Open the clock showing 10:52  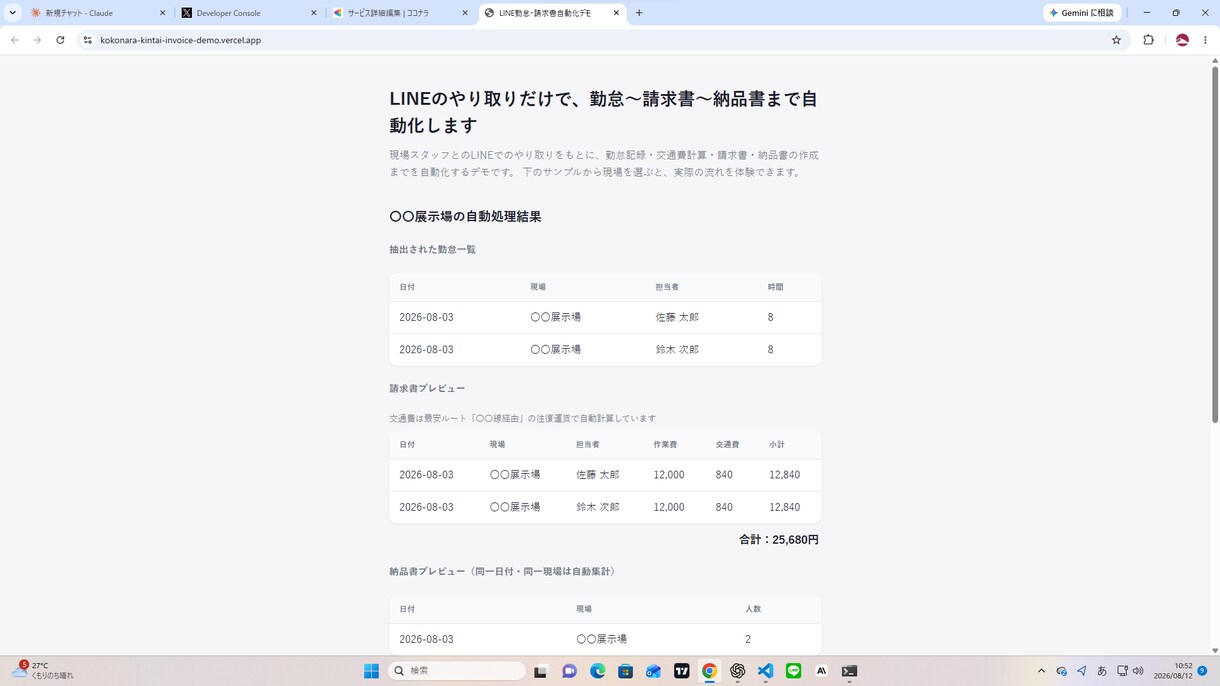point(1173,670)
